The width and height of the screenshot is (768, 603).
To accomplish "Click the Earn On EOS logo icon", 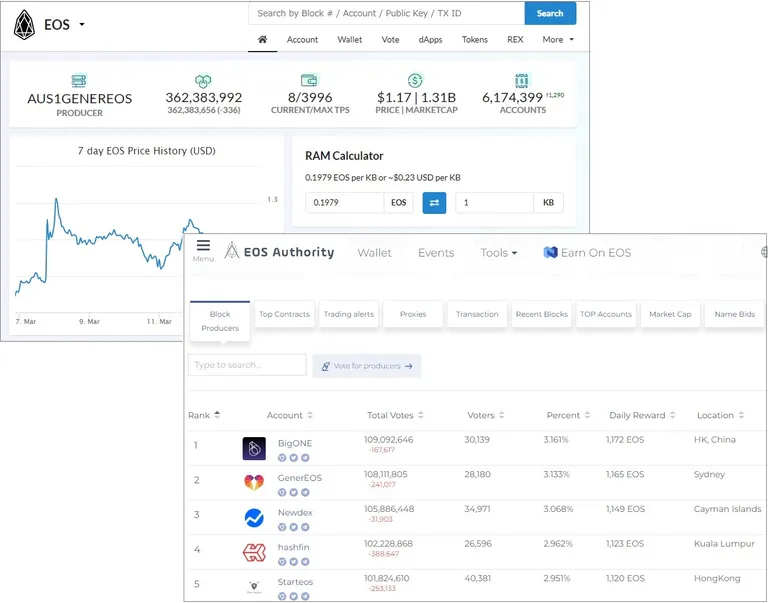I will pyautogui.click(x=551, y=252).
